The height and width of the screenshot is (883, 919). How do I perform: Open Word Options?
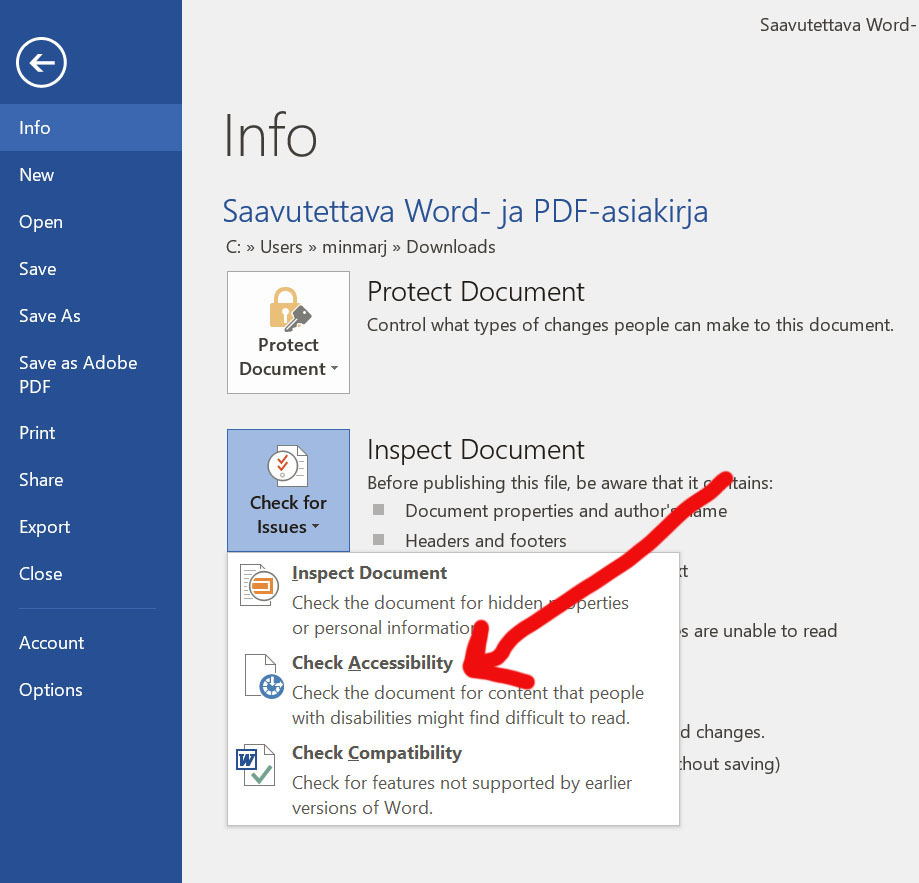coord(91,690)
